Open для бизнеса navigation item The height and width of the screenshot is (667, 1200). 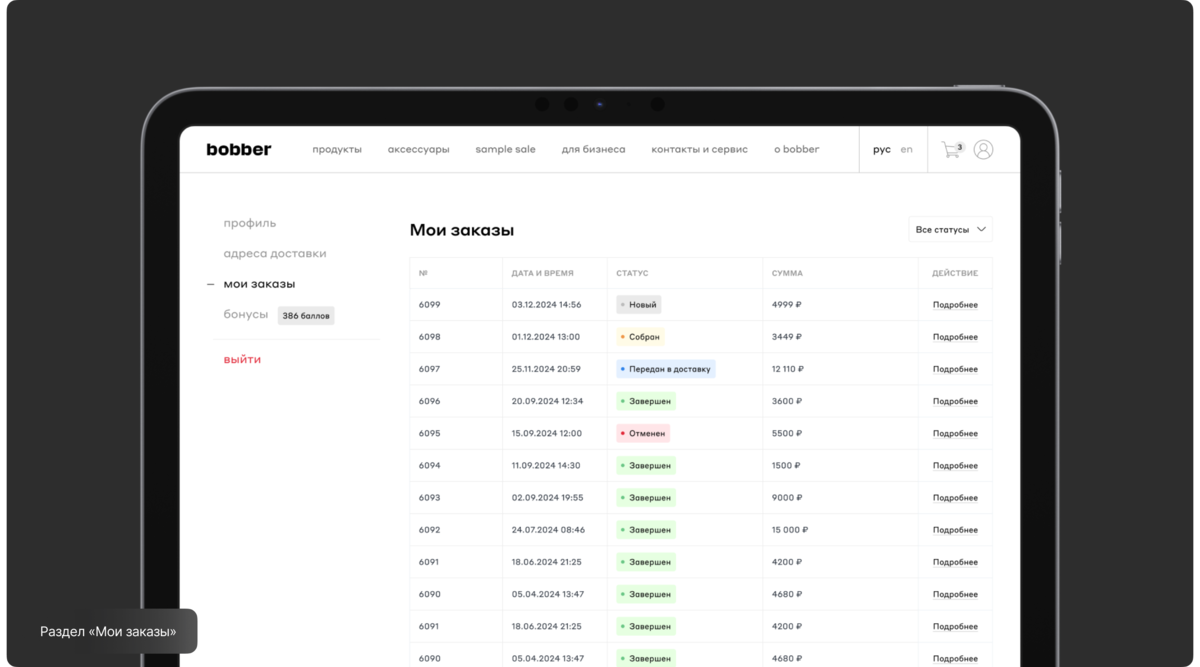593,150
